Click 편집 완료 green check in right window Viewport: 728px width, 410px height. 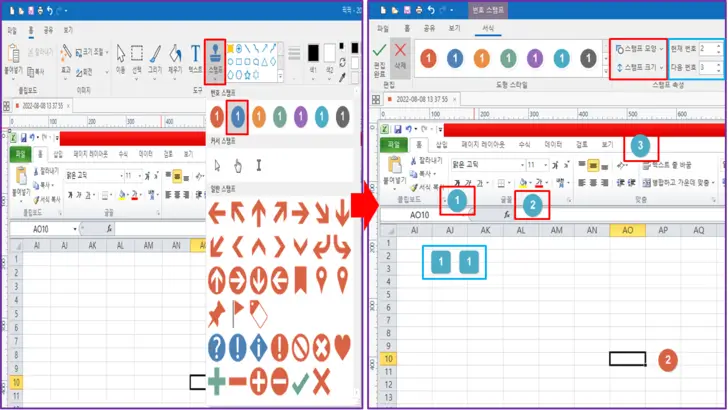[379, 59]
